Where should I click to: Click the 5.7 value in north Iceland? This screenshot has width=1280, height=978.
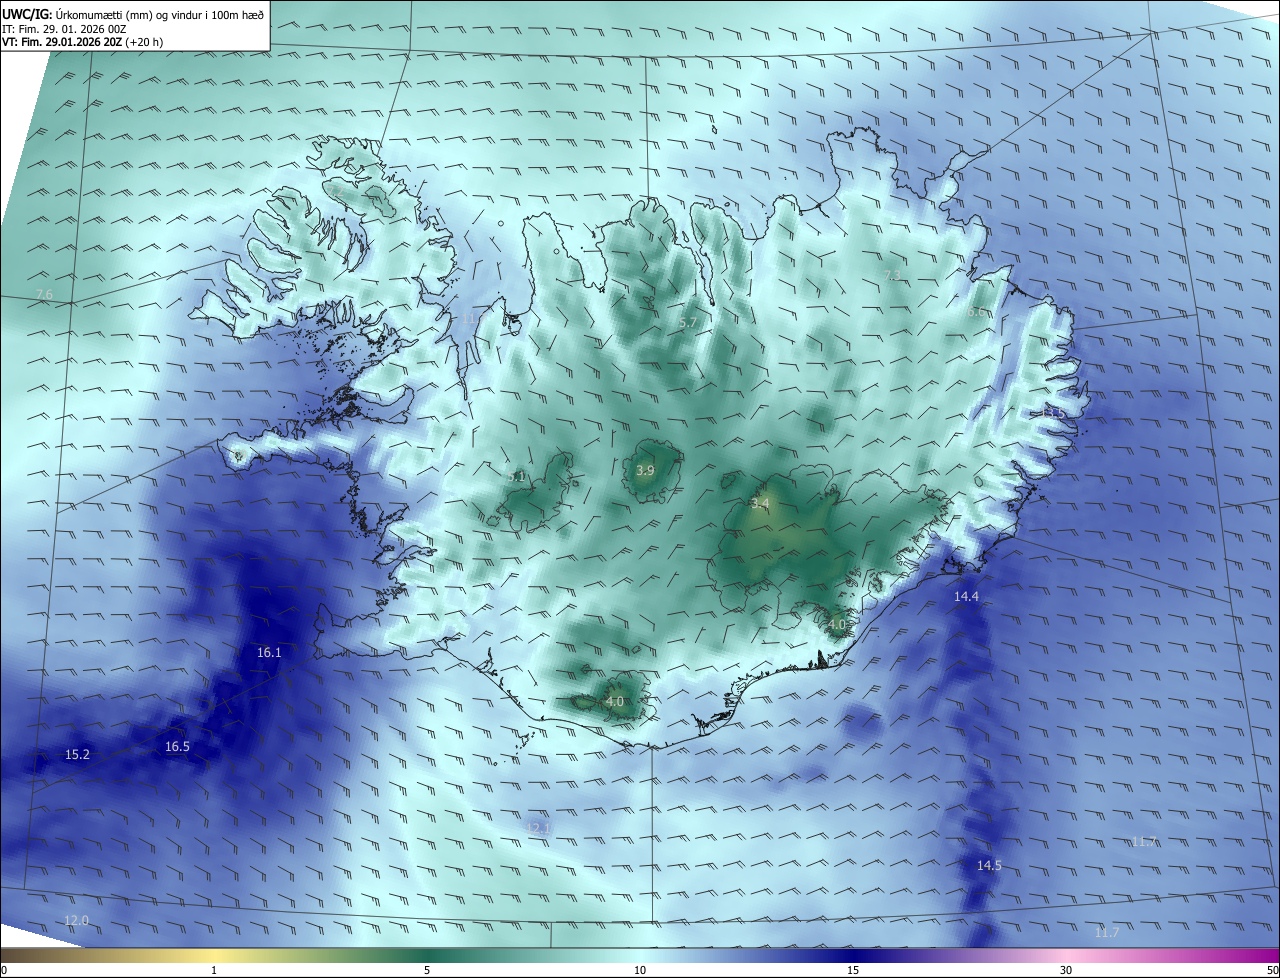[687, 322]
